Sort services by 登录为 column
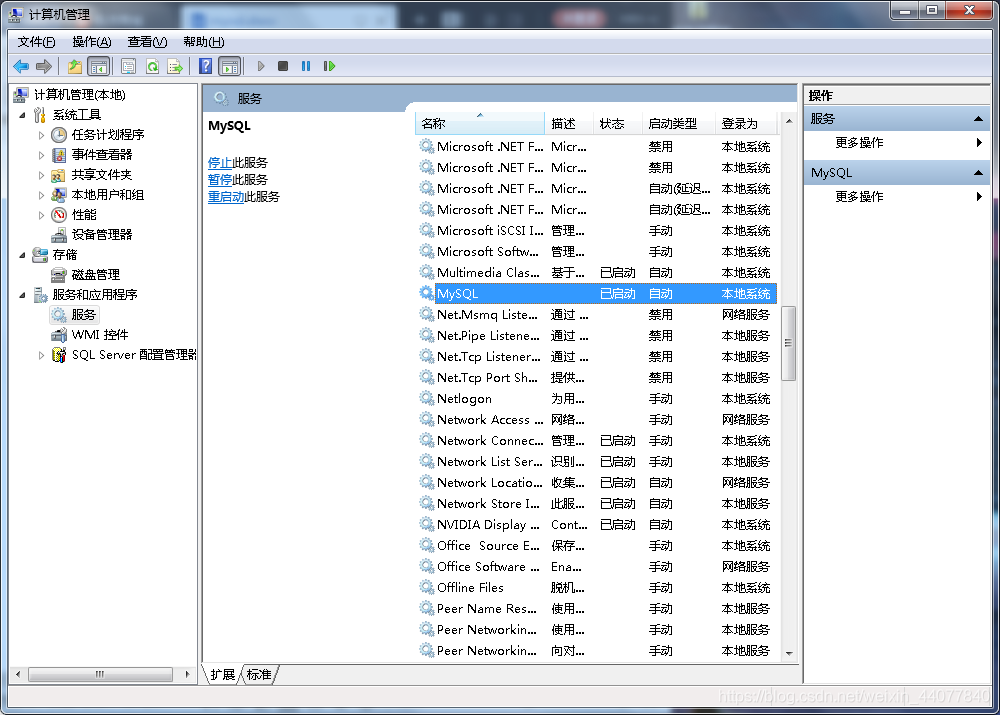Viewport: 1000px width, 715px height. click(x=746, y=124)
